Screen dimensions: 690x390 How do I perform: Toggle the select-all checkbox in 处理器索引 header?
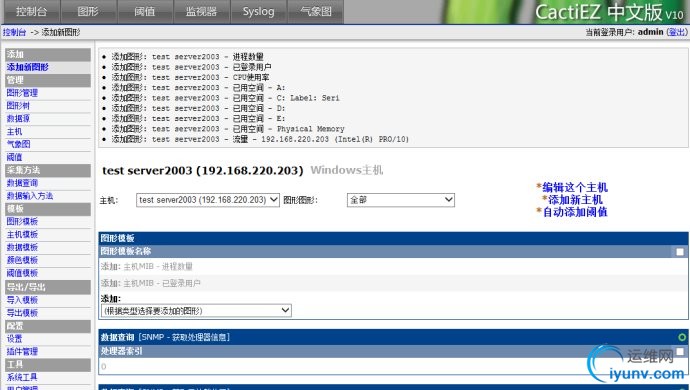(x=680, y=351)
